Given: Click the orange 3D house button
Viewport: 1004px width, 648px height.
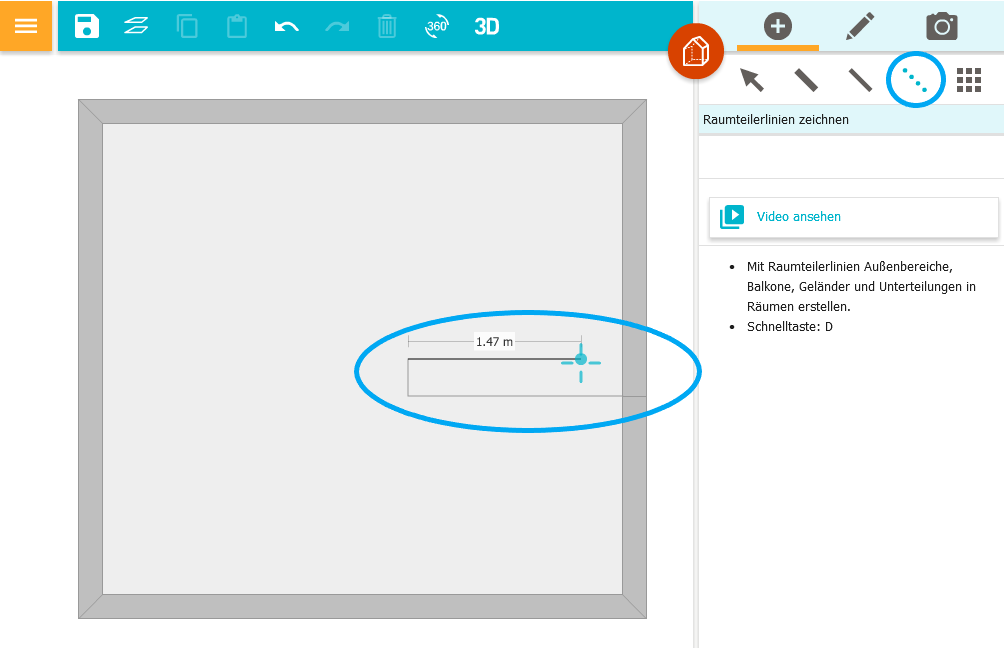Looking at the screenshot, I should pyautogui.click(x=695, y=52).
